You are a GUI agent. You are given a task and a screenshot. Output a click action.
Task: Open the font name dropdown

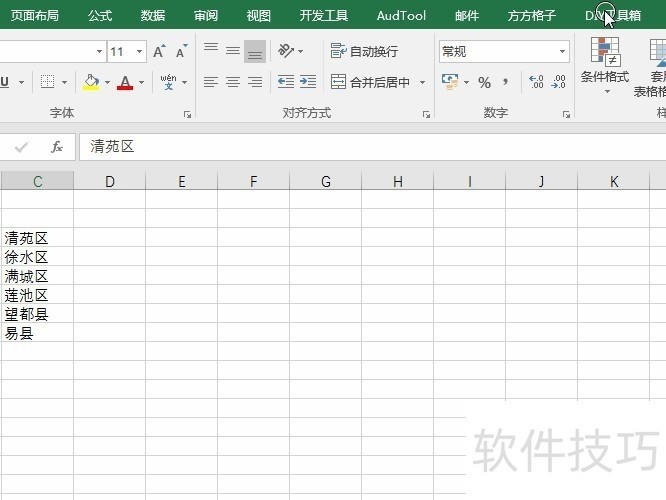point(99,51)
